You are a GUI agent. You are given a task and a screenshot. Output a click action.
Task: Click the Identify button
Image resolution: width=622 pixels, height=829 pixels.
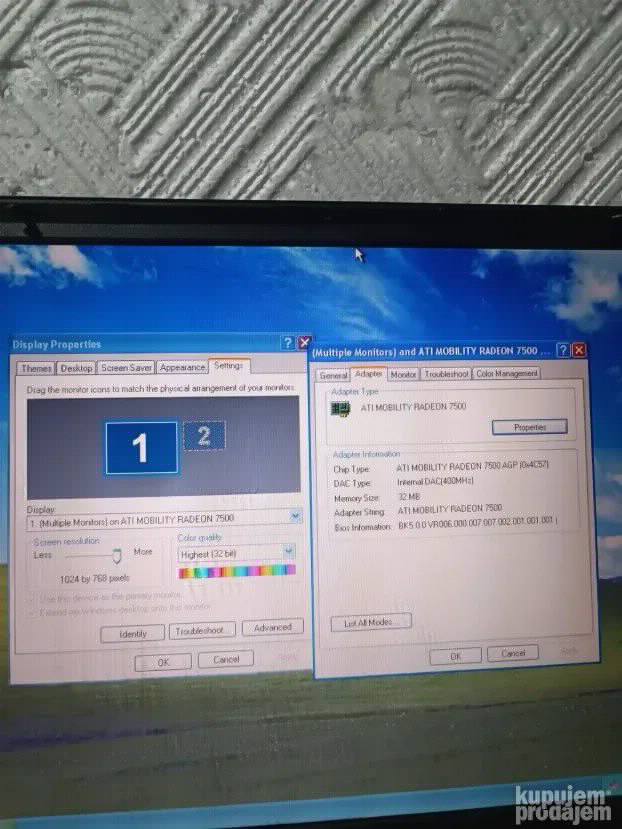[132, 633]
